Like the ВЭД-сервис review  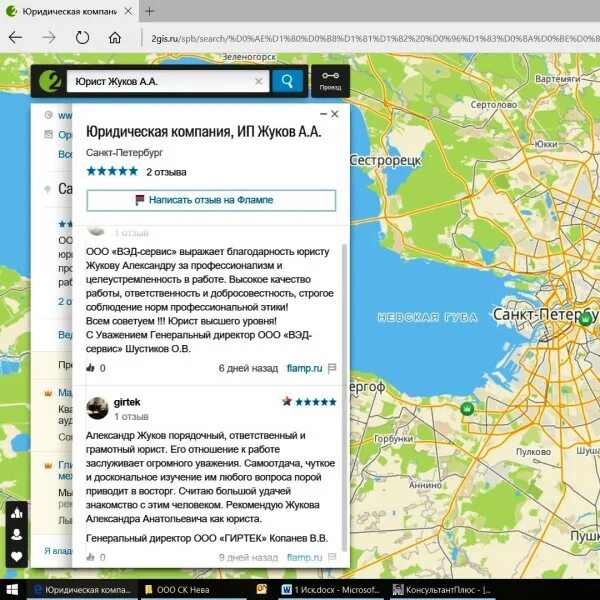pos(91,368)
